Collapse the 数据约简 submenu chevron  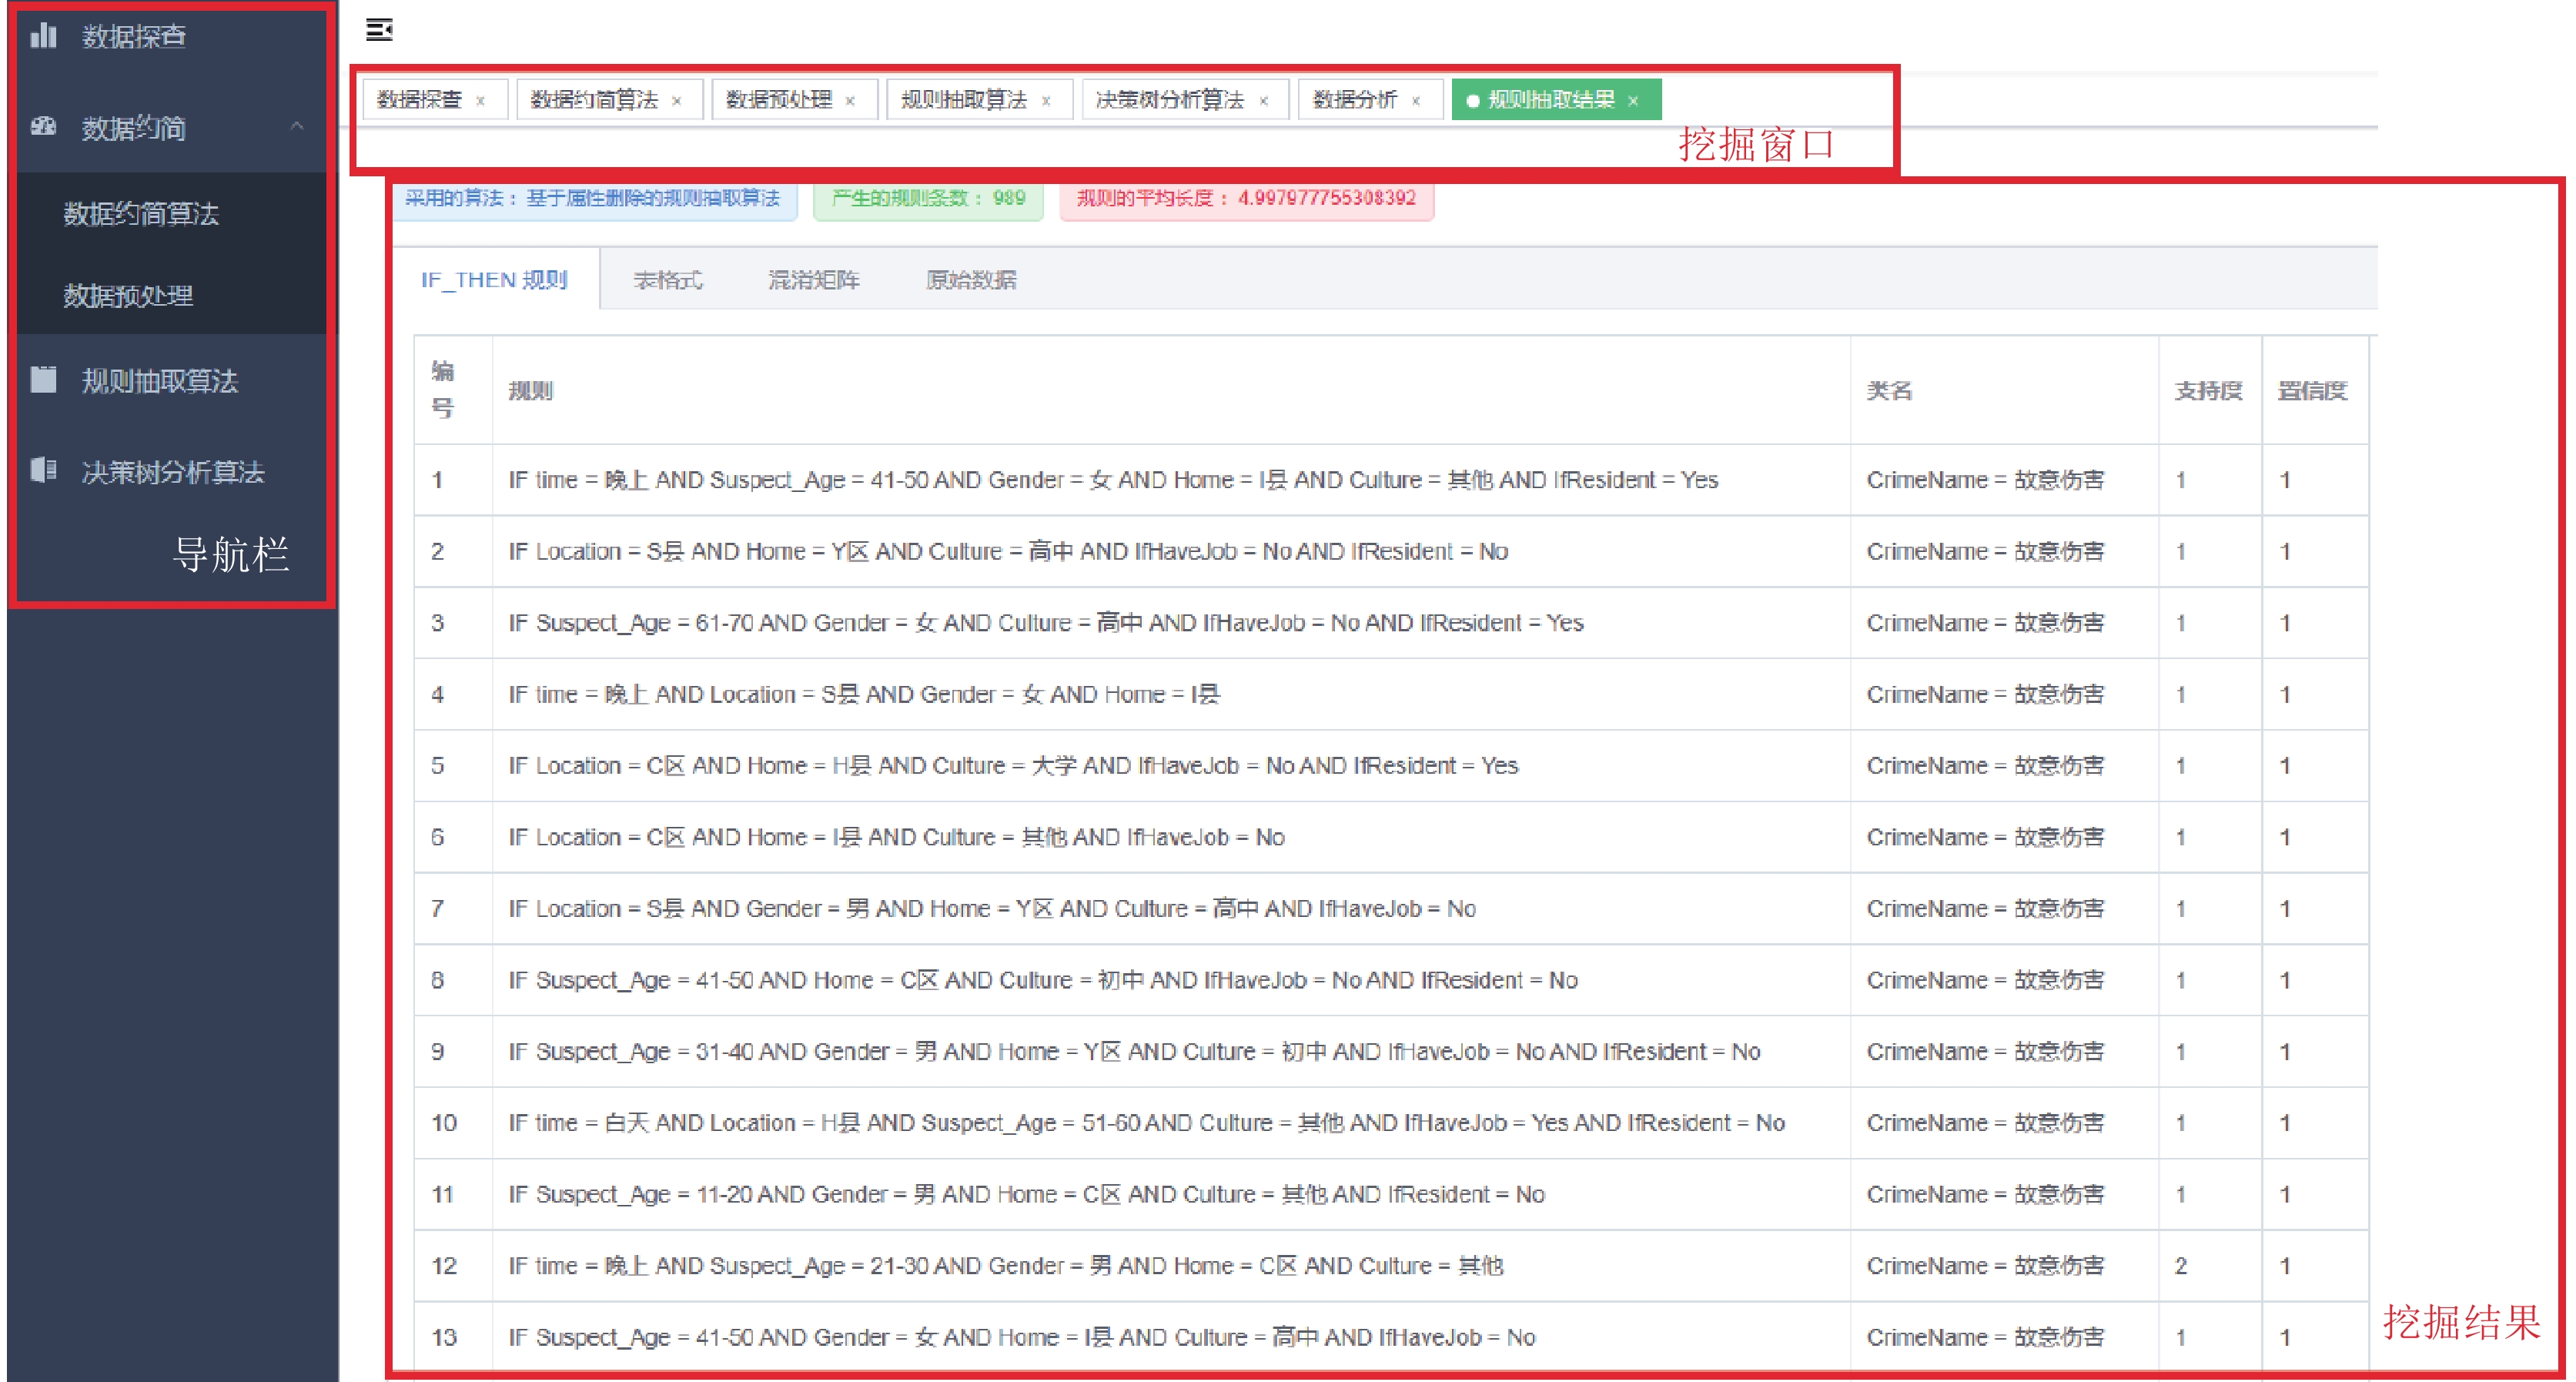pyautogui.click(x=297, y=127)
